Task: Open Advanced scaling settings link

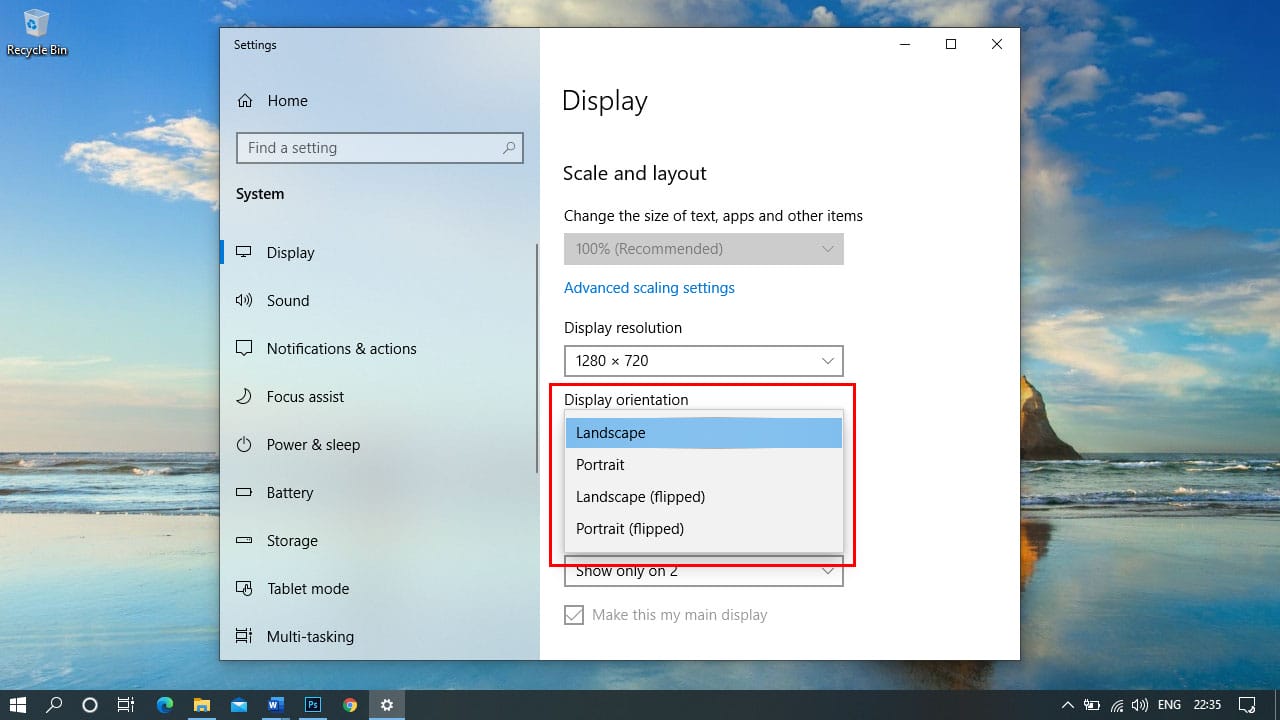Action: click(649, 288)
